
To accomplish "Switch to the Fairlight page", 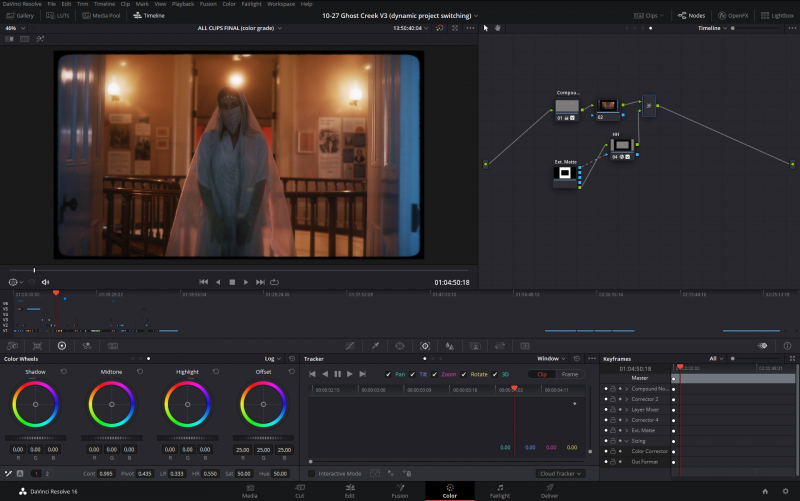I will (x=499, y=491).
